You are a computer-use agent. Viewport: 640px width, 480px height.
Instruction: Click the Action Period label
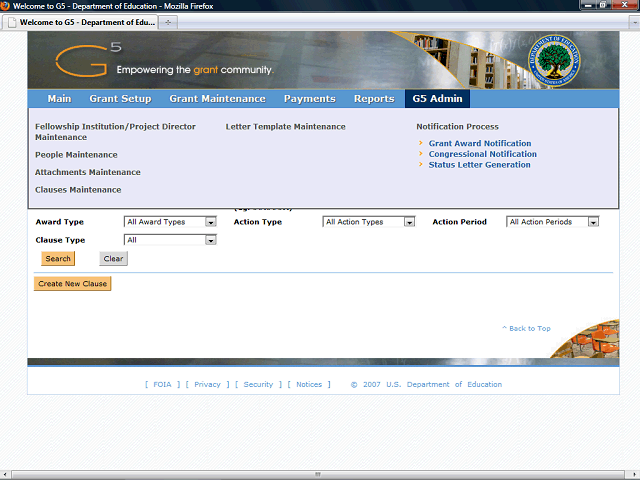click(x=459, y=222)
